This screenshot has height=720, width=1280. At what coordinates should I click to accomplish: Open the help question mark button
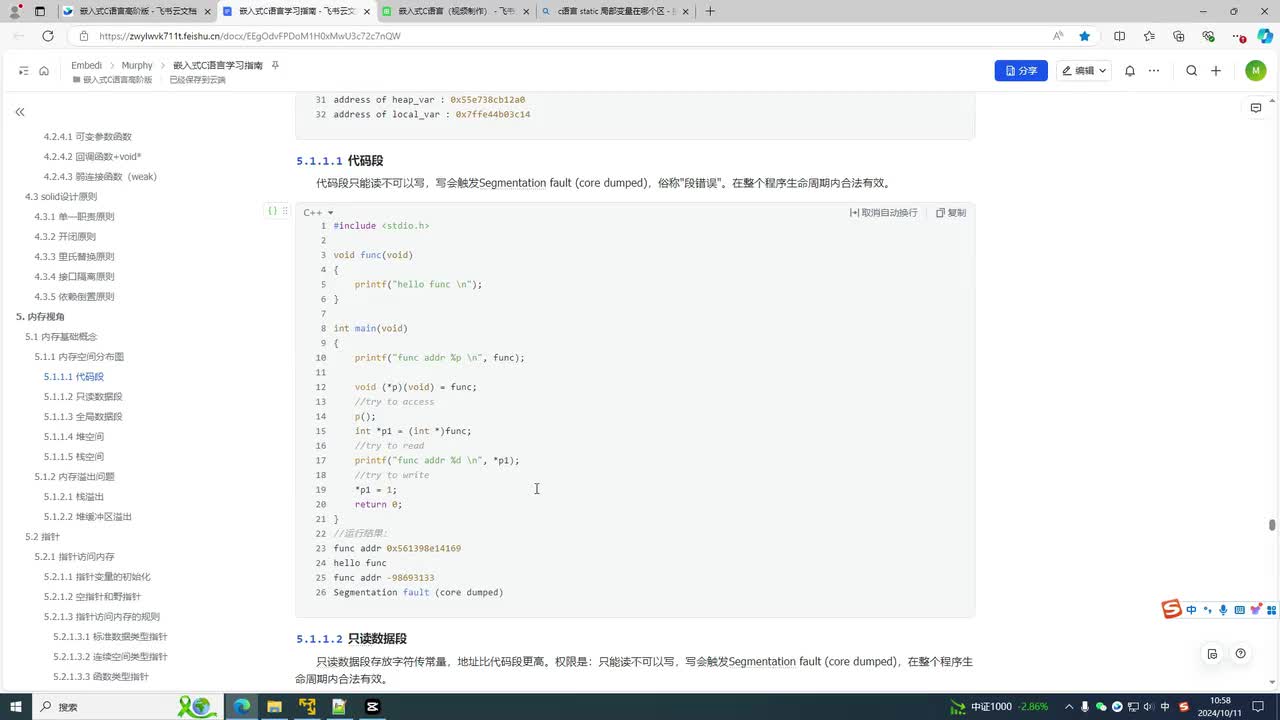click(1240, 654)
